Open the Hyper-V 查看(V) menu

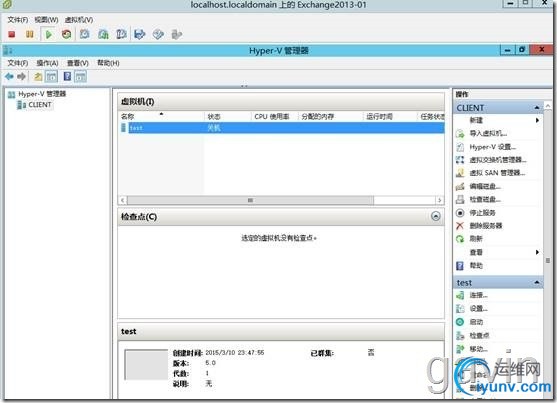[x=78, y=63]
